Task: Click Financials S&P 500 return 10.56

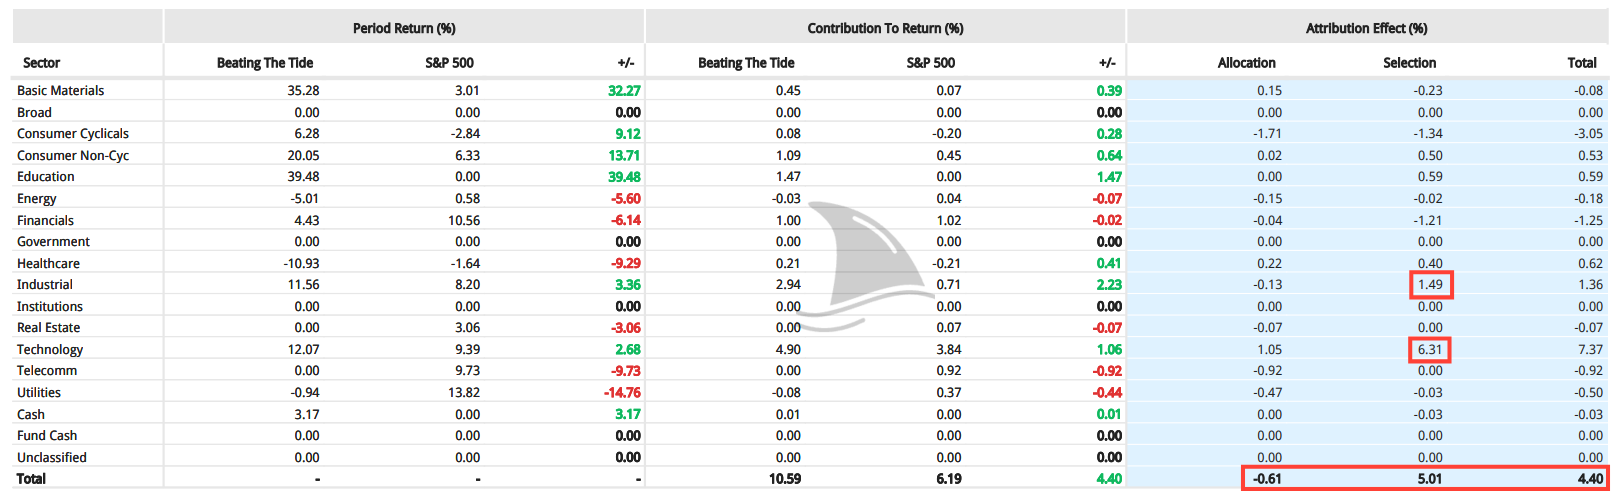Action: 464,221
